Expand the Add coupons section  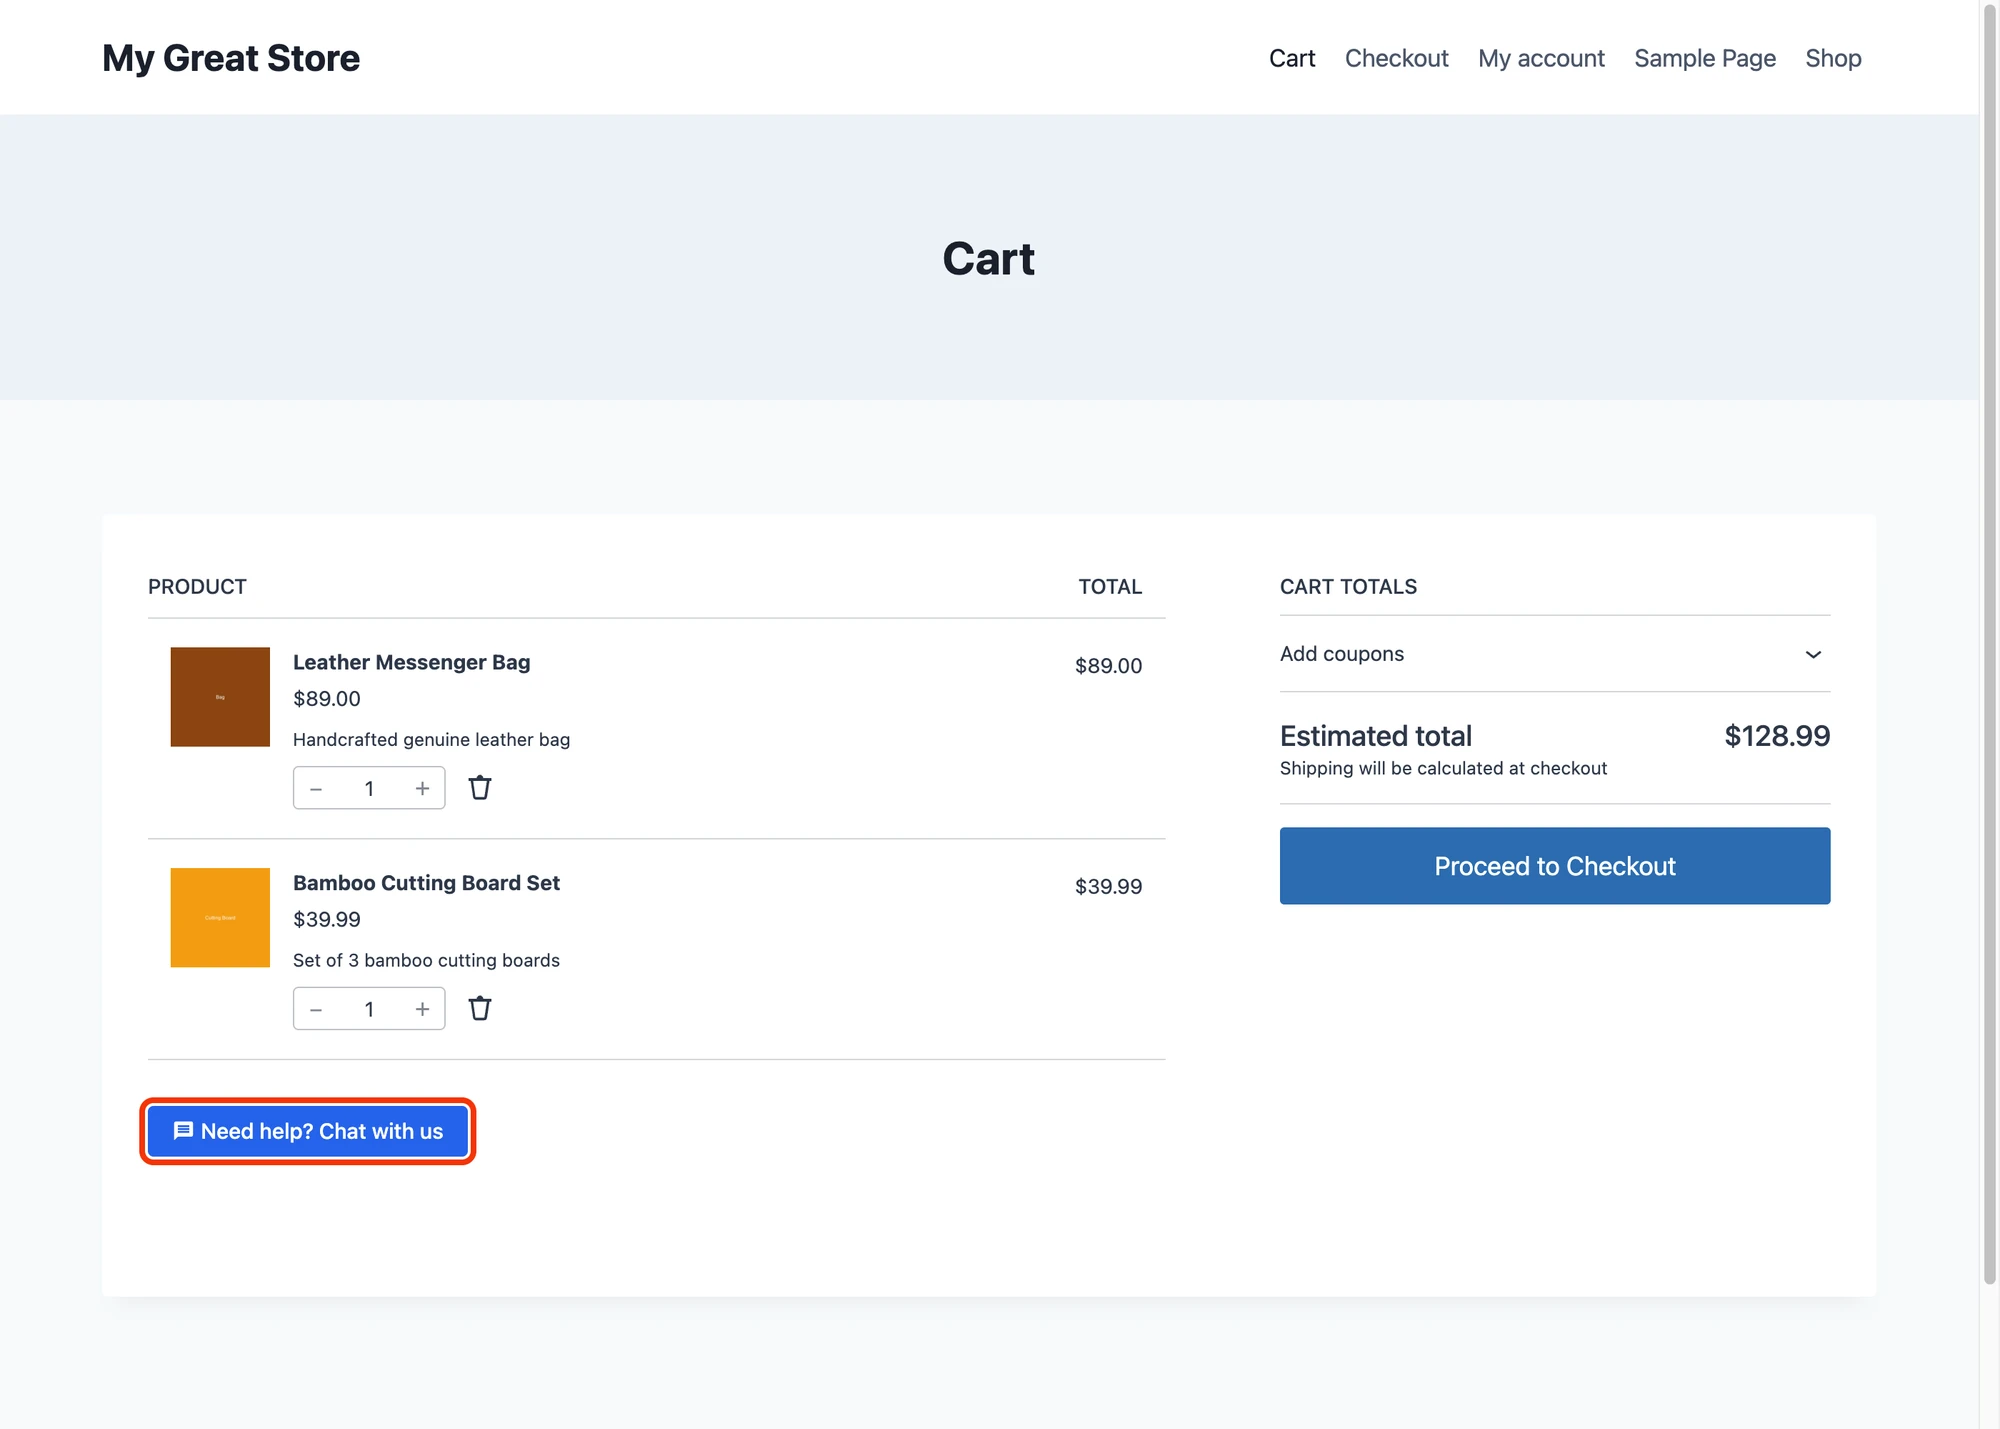tap(1555, 654)
